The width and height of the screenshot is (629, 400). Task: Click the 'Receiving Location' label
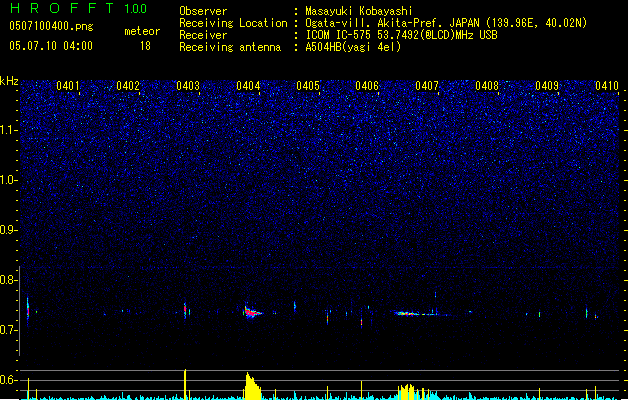(233, 23)
